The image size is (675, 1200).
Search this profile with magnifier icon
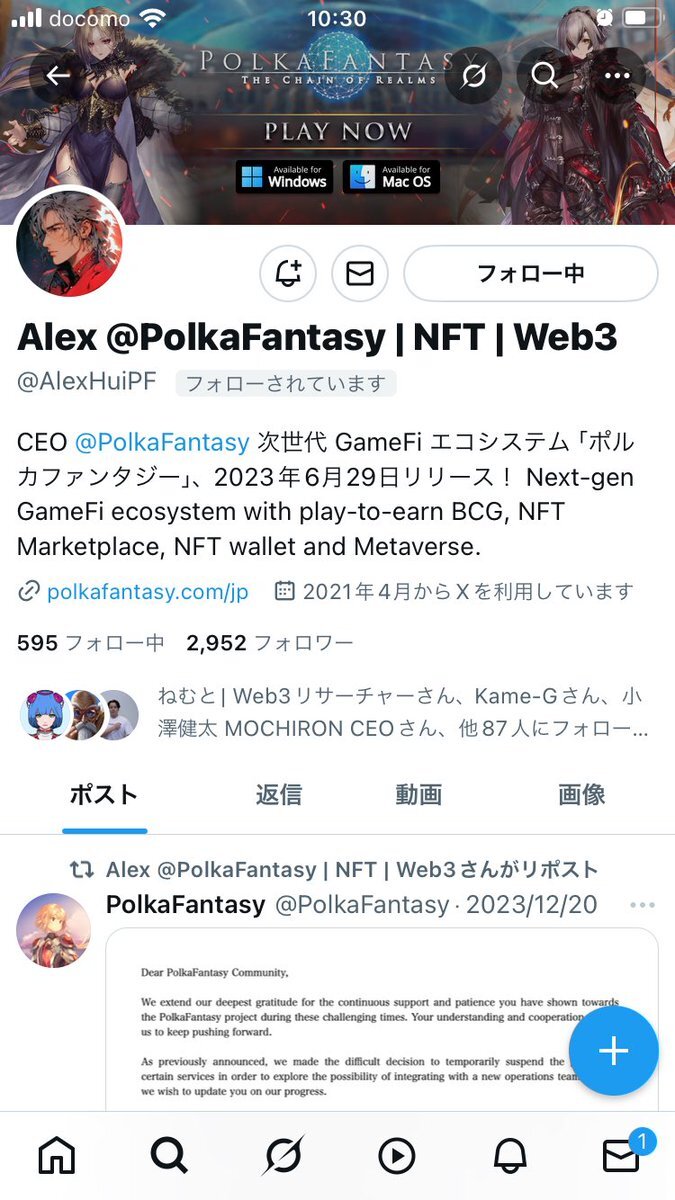click(x=544, y=75)
